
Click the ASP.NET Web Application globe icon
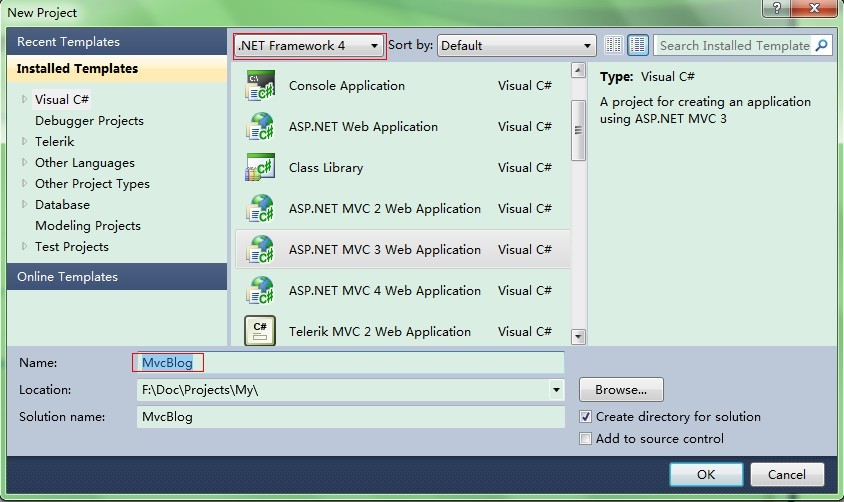(x=261, y=126)
